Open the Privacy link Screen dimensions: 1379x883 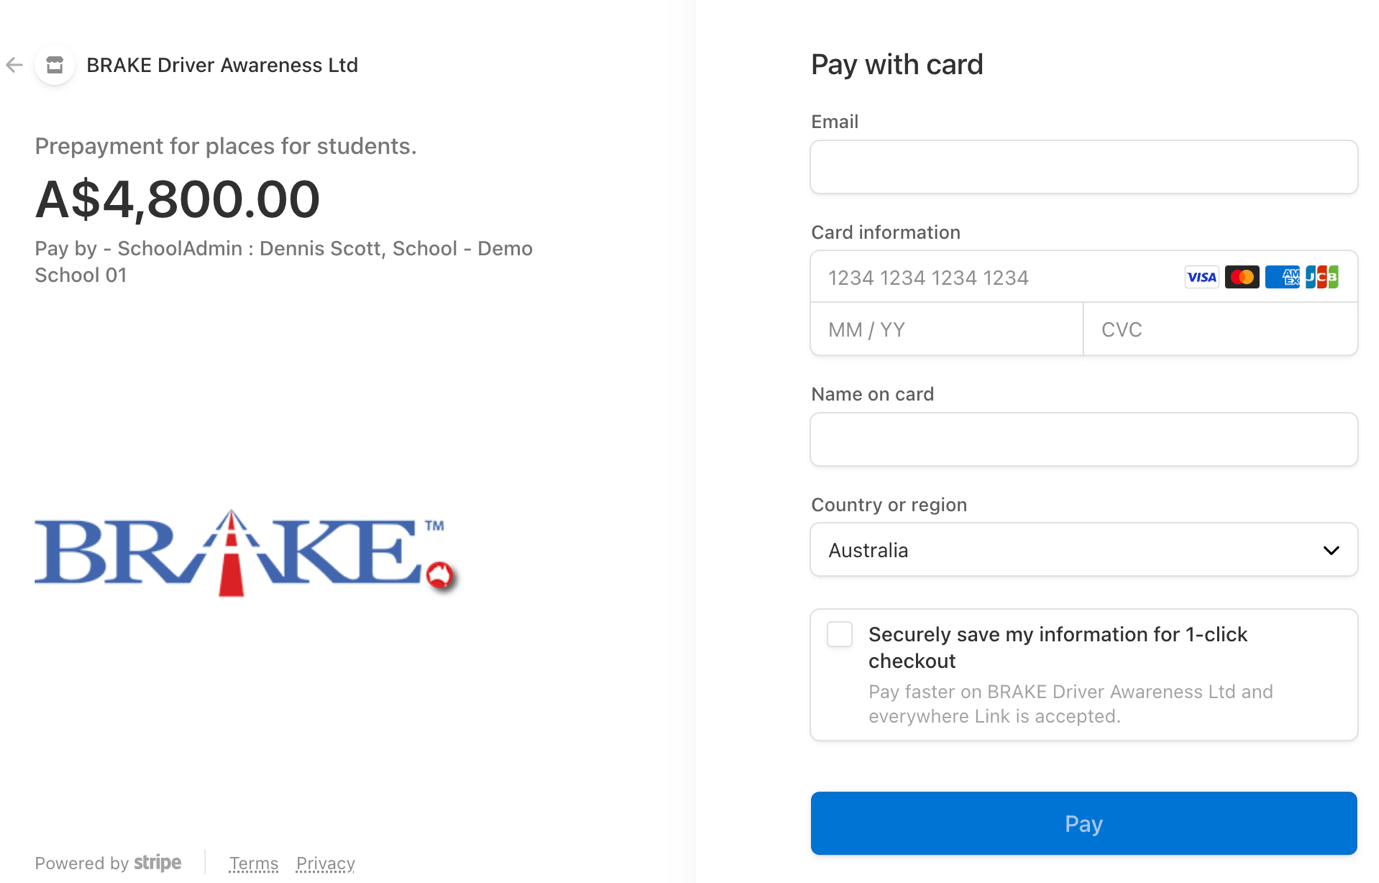[x=325, y=863]
